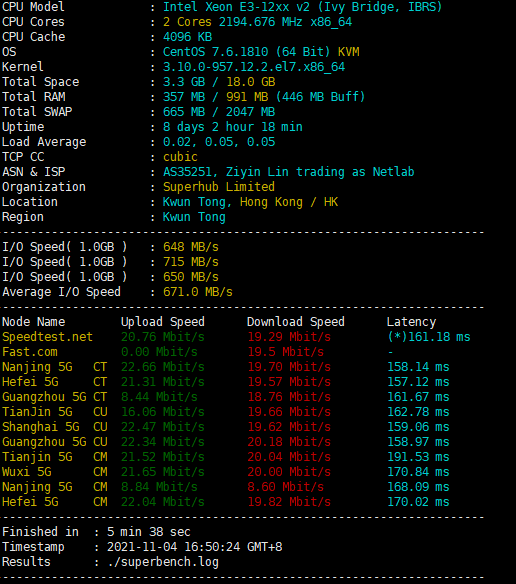Screen dimensions: 516x584
Task: Select the Speedtest.net node row
Action: click(236, 337)
